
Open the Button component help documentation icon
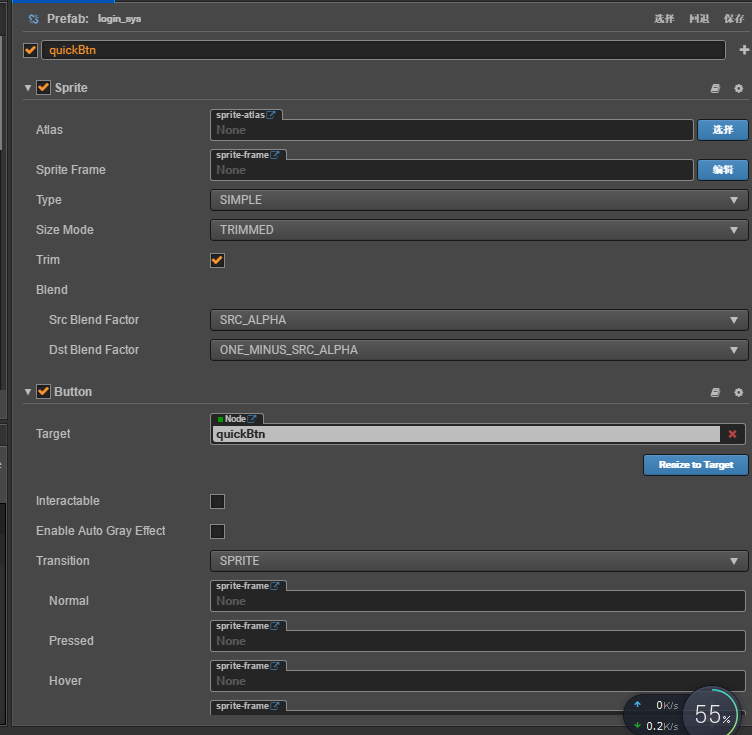(x=715, y=392)
